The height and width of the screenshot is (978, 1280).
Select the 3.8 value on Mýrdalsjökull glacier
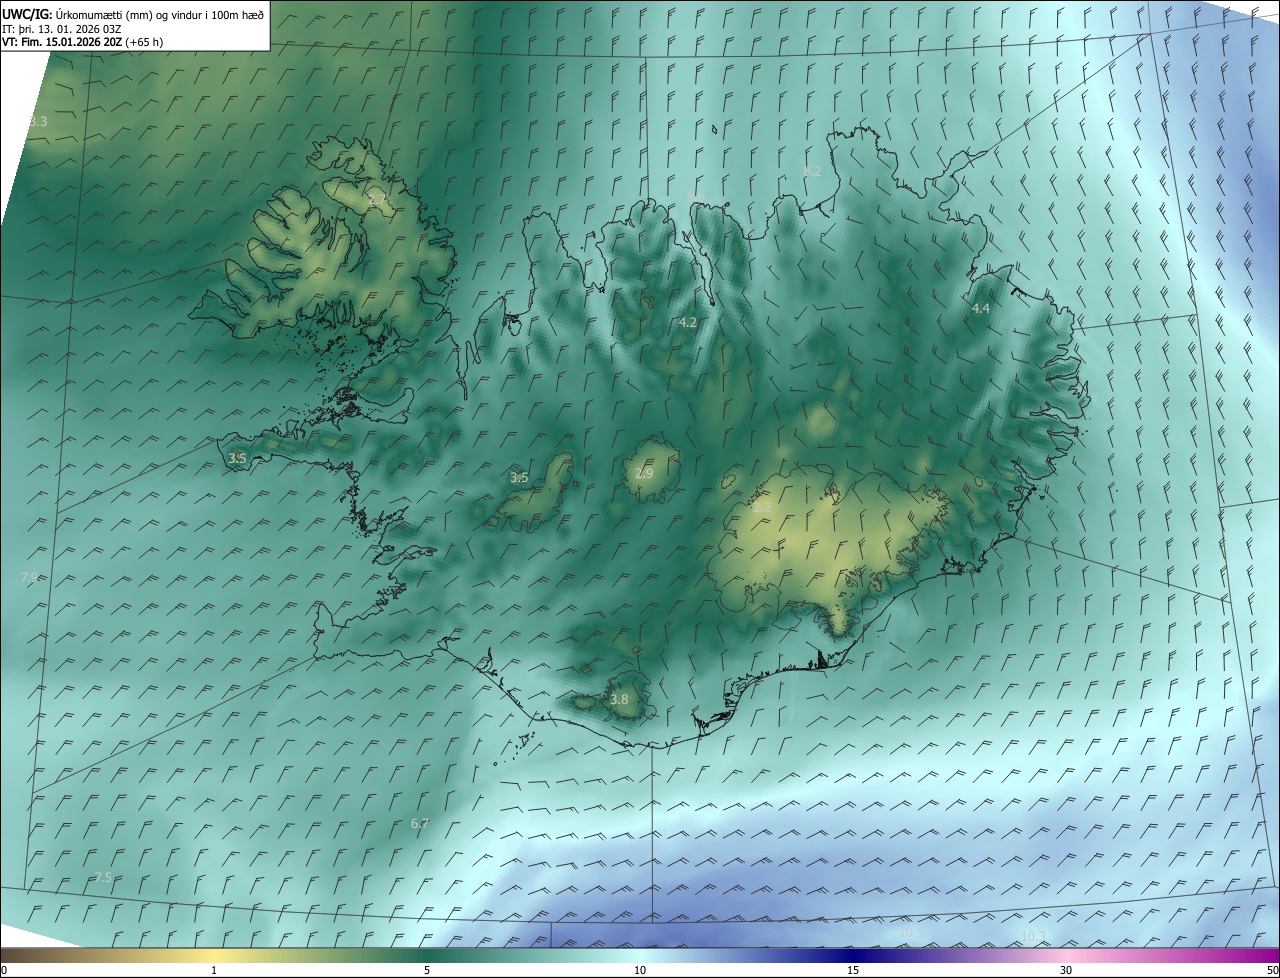point(619,699)
